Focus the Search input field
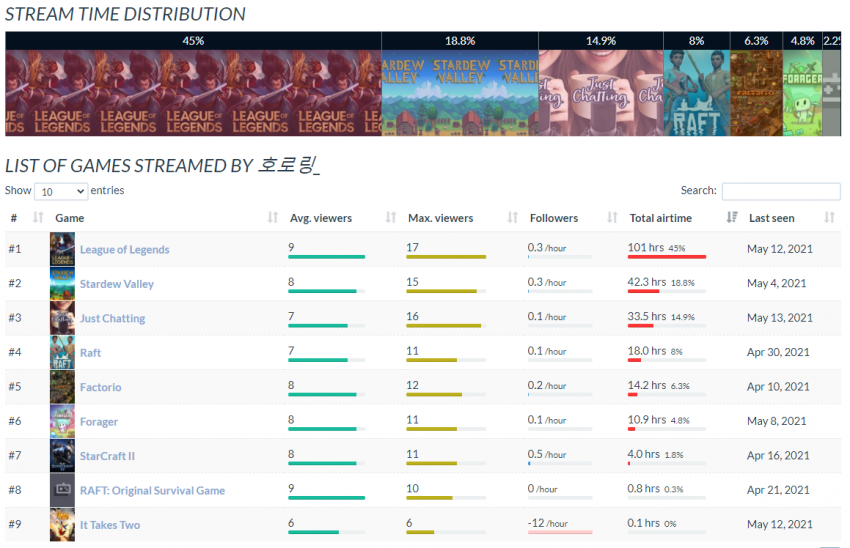This screenshot has width=850, height=548. coord(781,191)
